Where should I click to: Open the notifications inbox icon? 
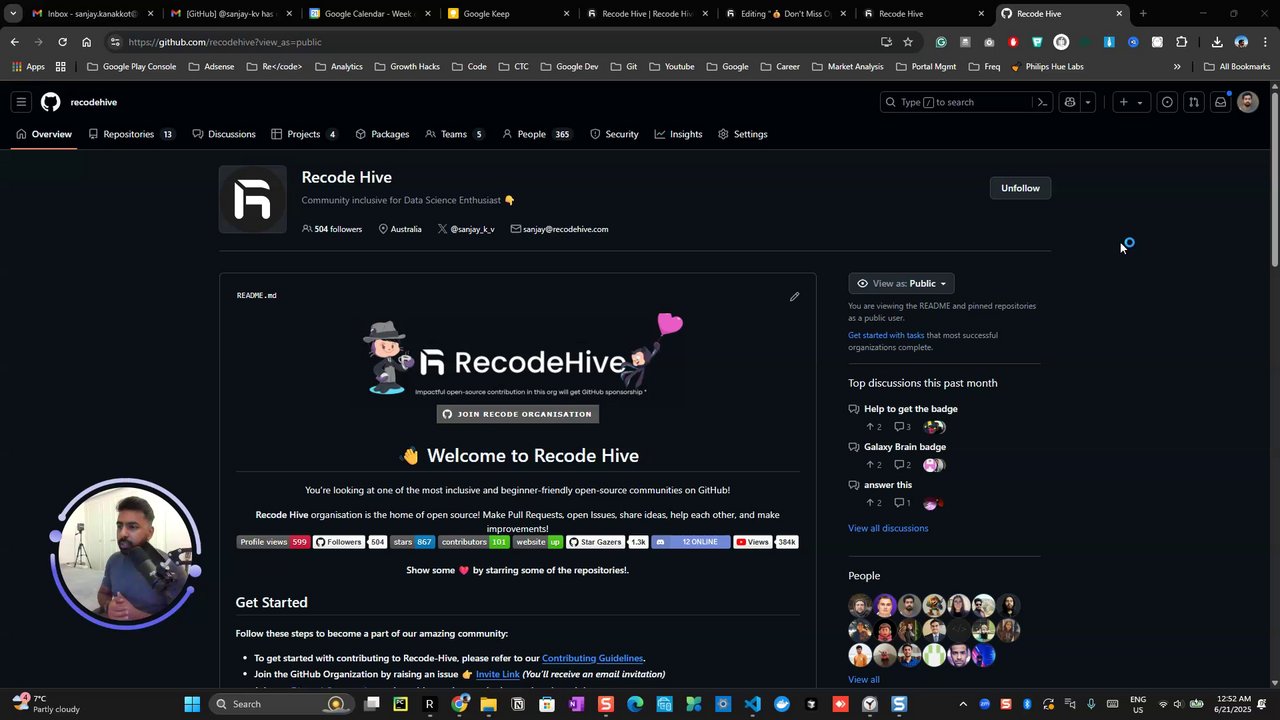(x=1220, y=102)
